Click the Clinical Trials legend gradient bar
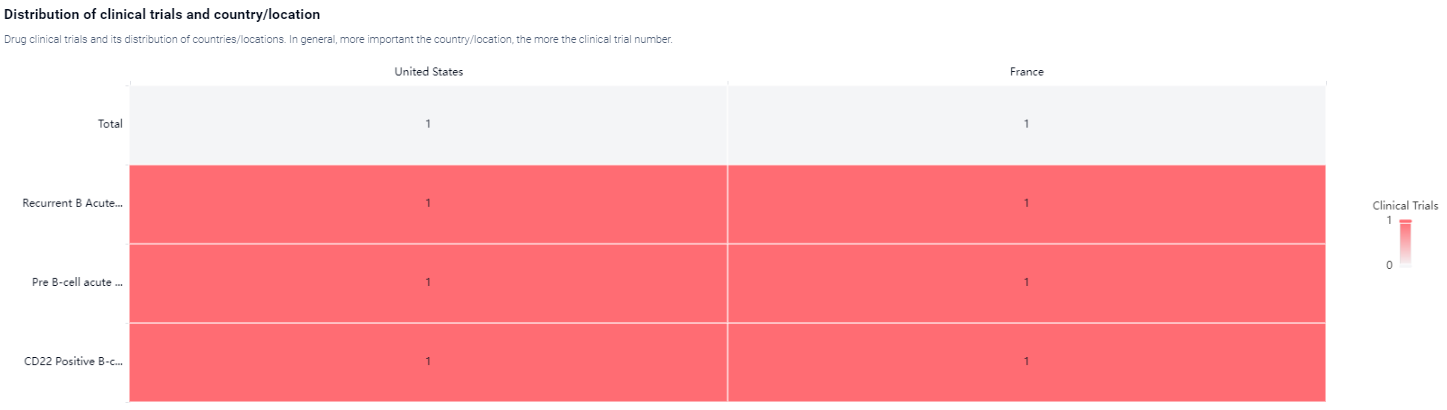The height and width of the screenshot is (410, 1447). pos(1405,243)
